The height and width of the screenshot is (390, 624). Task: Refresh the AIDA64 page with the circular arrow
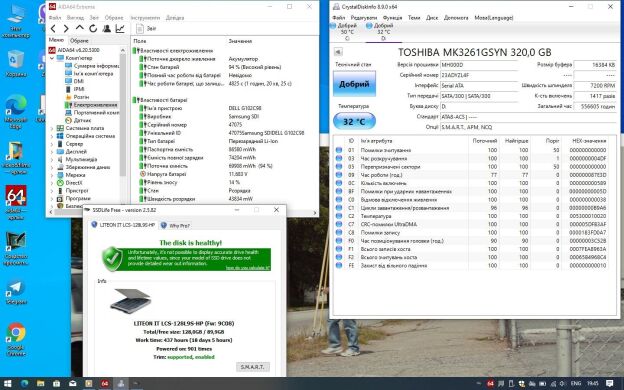[93, 29]
